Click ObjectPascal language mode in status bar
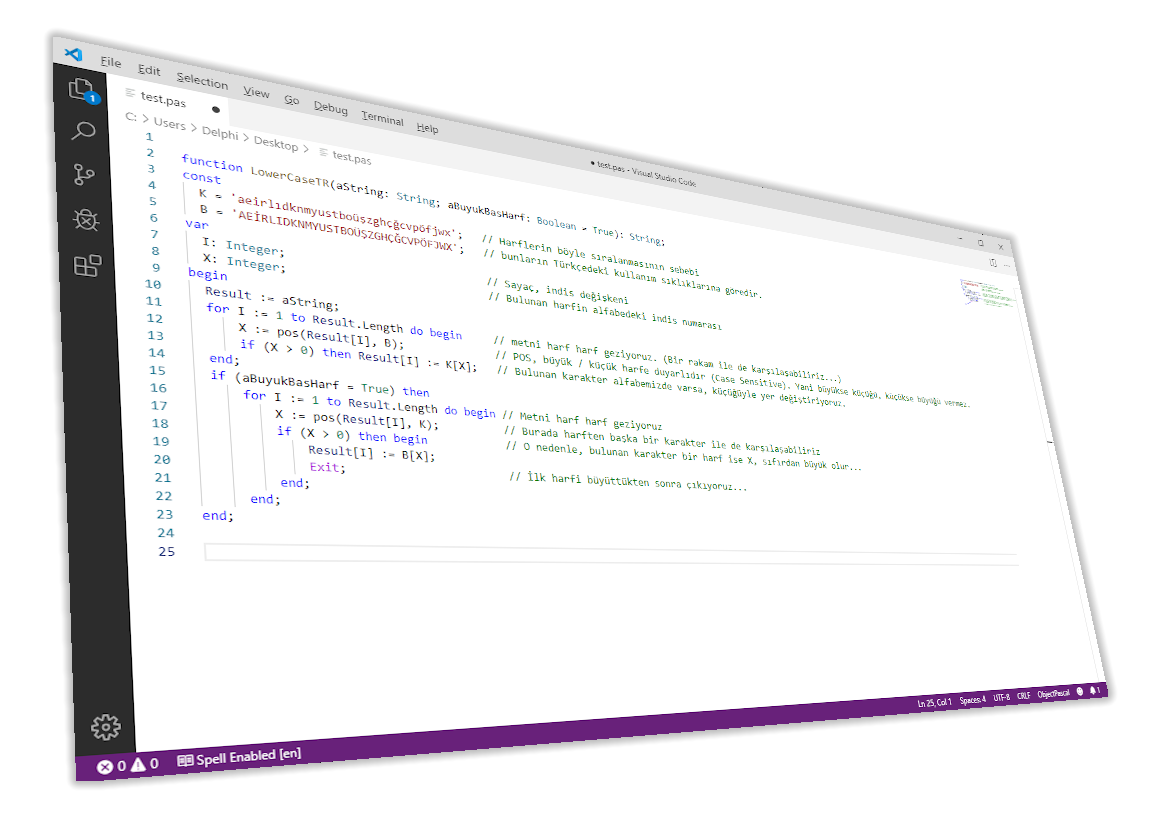The image size is (1161, 818). point(1053,694)
